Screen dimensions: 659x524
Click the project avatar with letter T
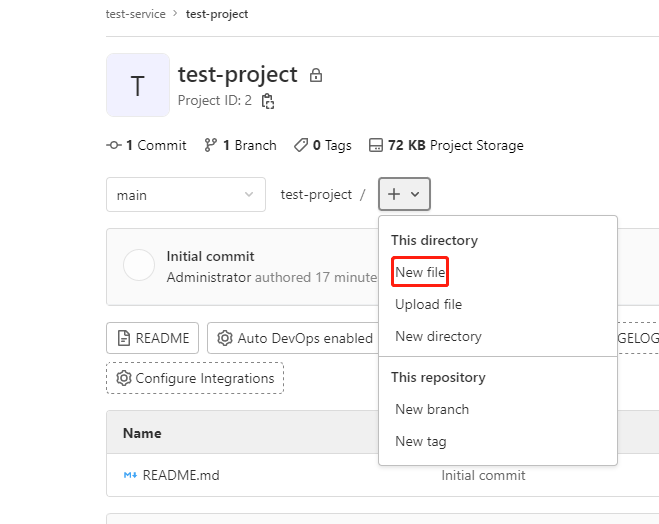pyautogui.click(x=138, y=85)
